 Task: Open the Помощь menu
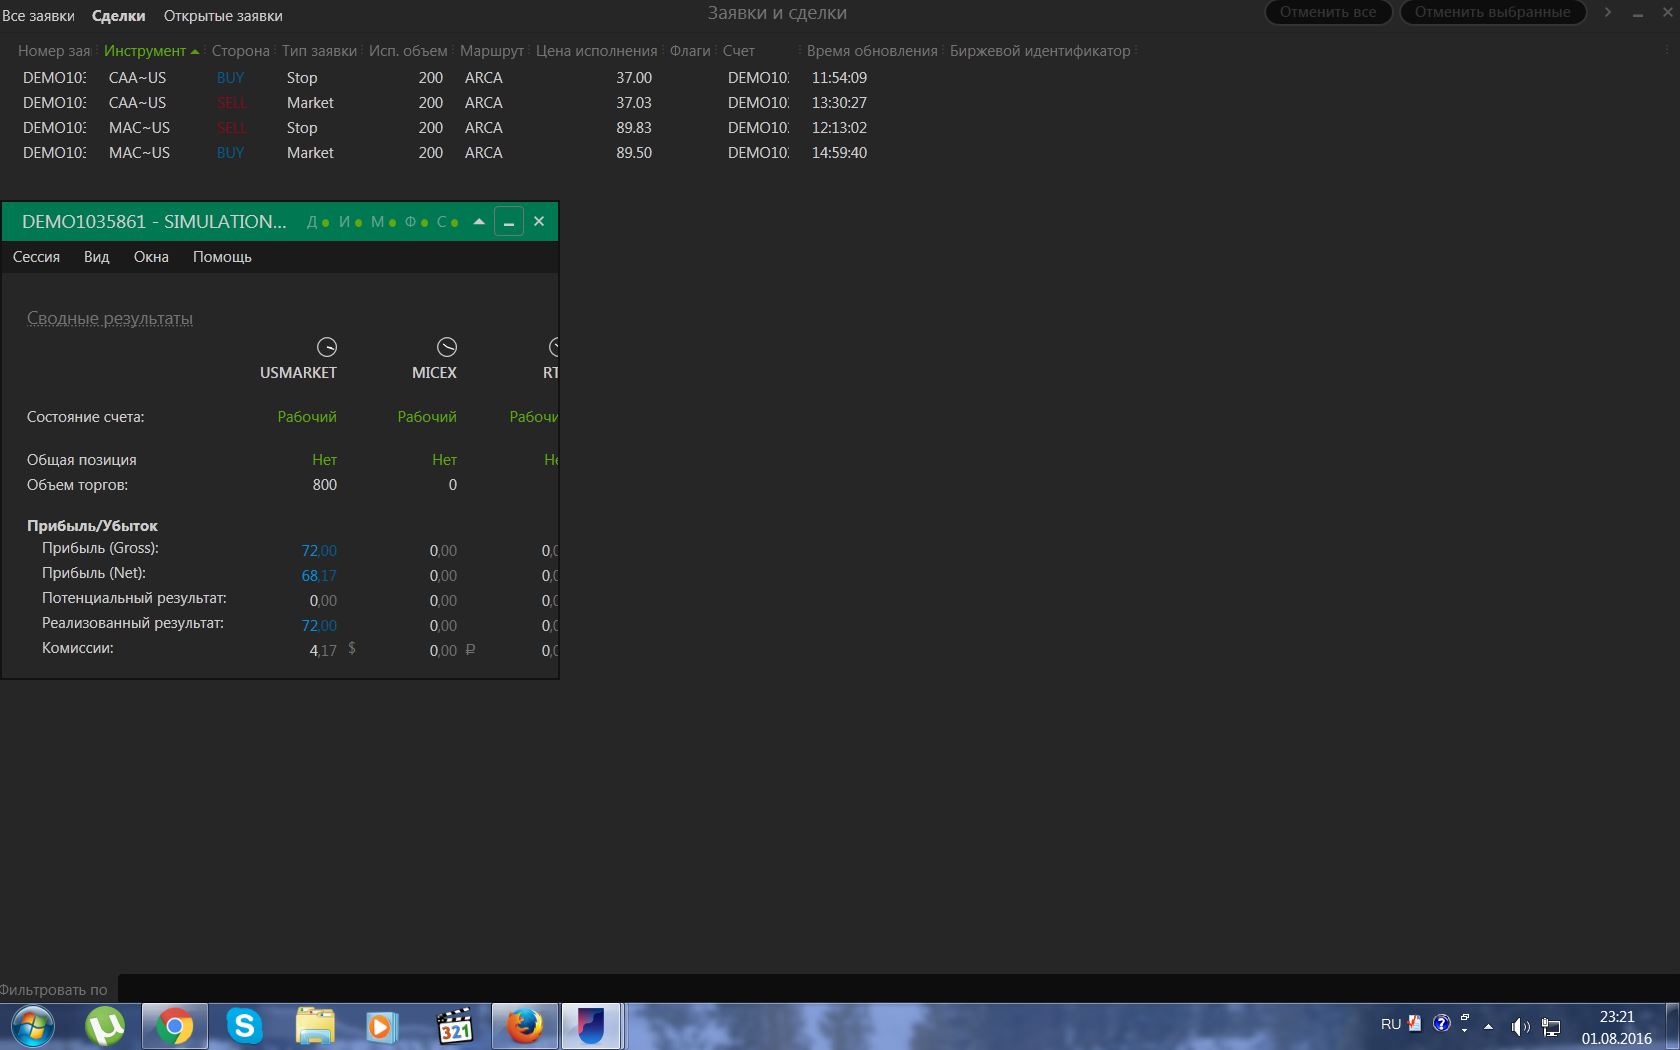(222, 257)
